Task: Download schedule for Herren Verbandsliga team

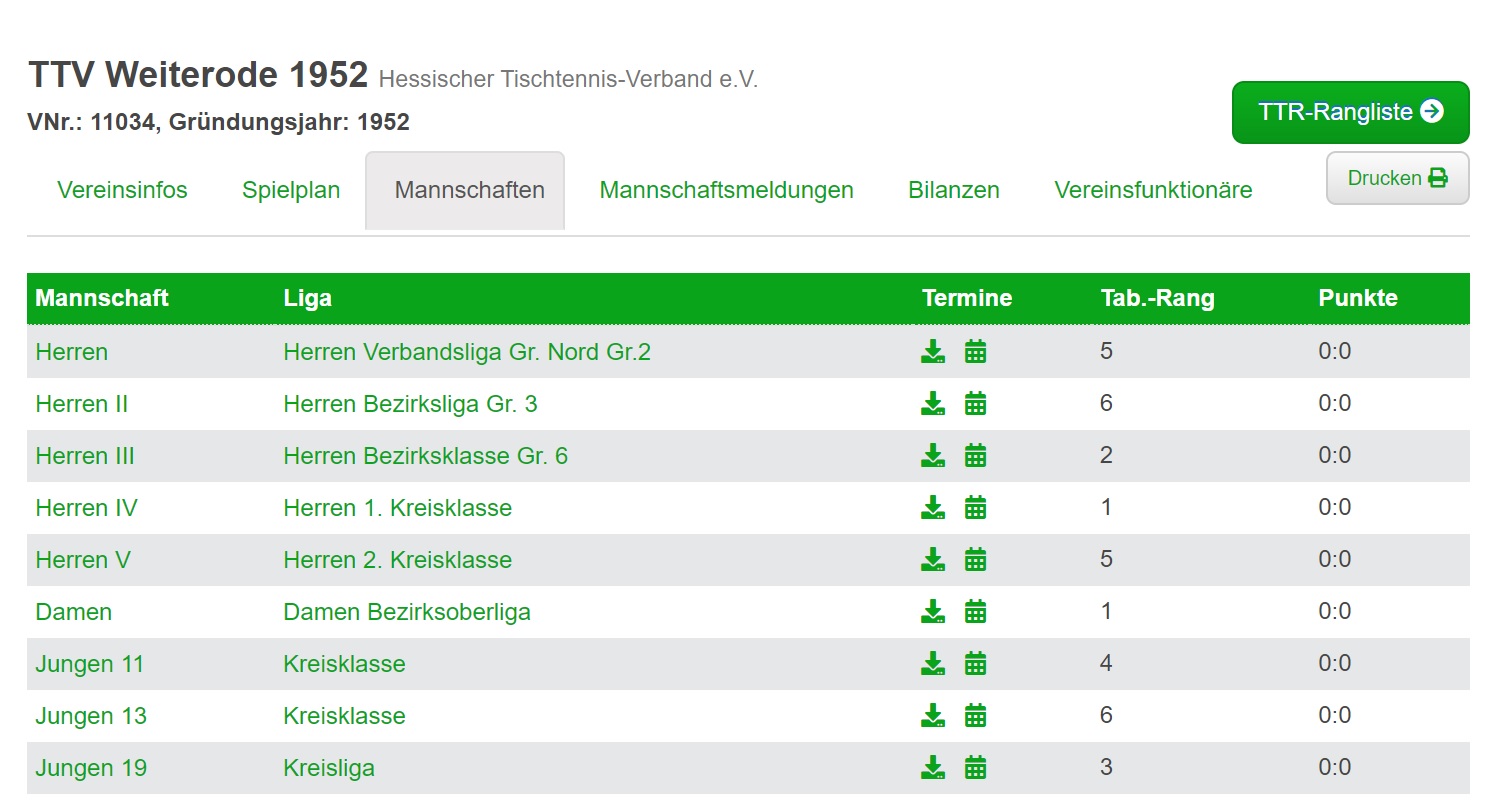Action: point(933,351)
